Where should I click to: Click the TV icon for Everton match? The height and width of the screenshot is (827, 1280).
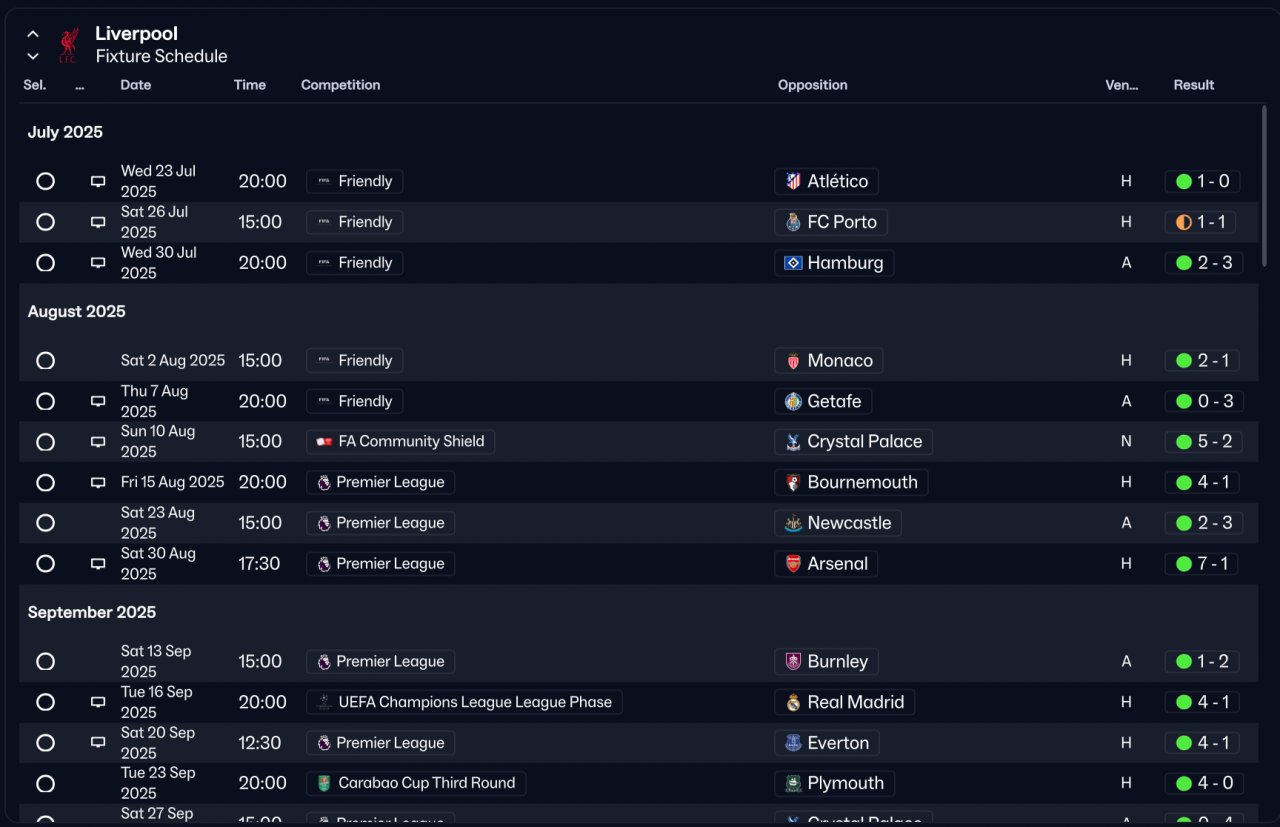98,743
